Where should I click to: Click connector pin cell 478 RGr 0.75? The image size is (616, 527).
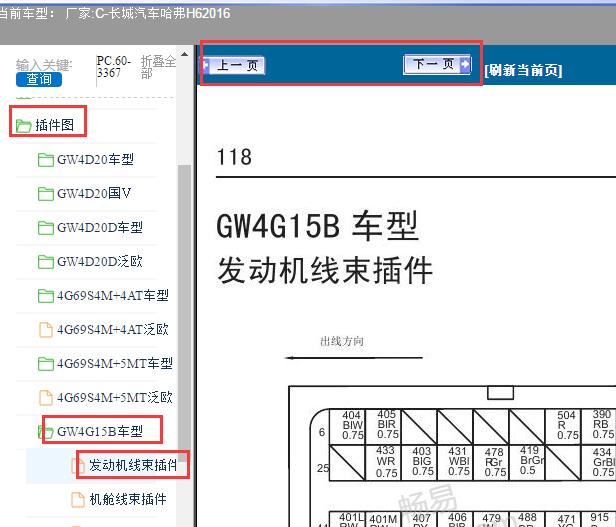click(491, 462)
